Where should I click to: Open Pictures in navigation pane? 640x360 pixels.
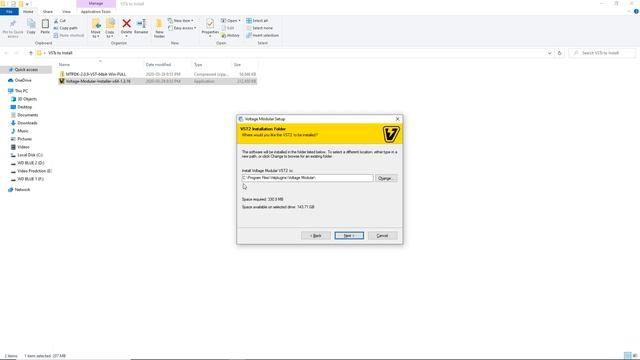[24, 139]
